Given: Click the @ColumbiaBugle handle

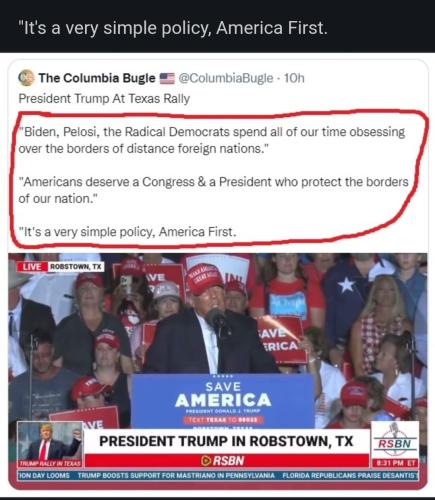Looking at the screenshot, I should pyautogui.click(x=226, y=78).
